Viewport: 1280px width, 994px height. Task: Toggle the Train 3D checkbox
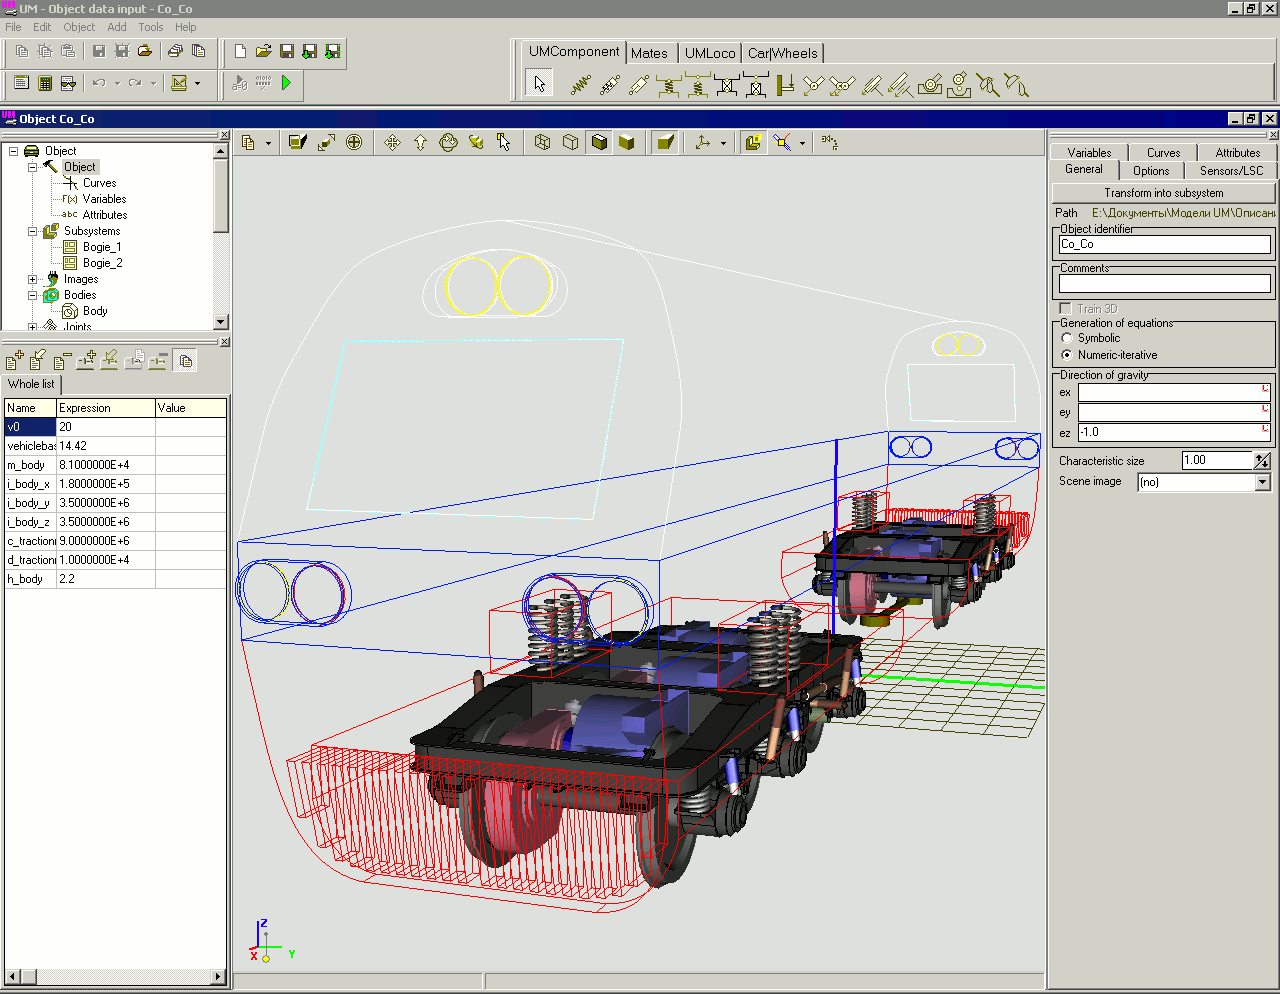pos(1064,308)
